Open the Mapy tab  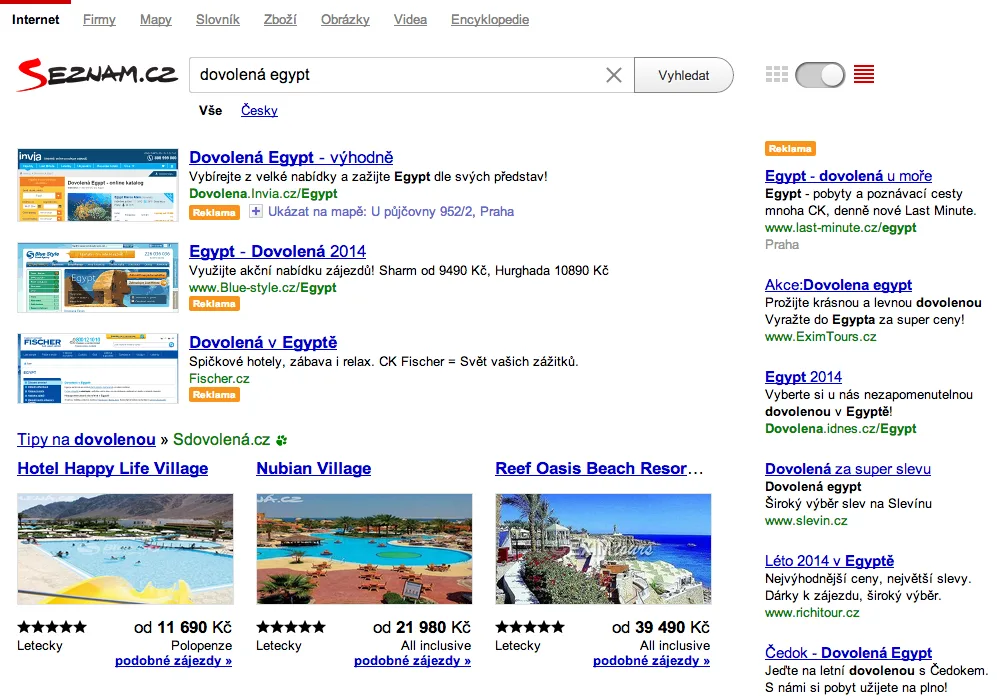pos(156,20)
